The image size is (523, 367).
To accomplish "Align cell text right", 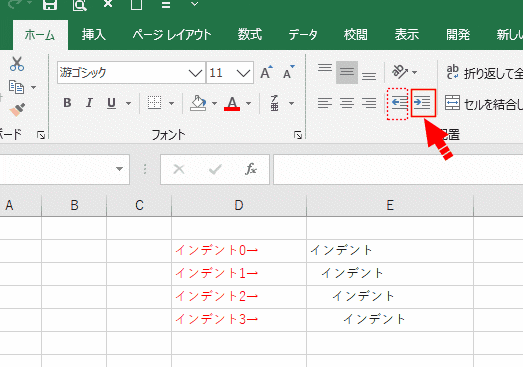I will tap(369, 103).
